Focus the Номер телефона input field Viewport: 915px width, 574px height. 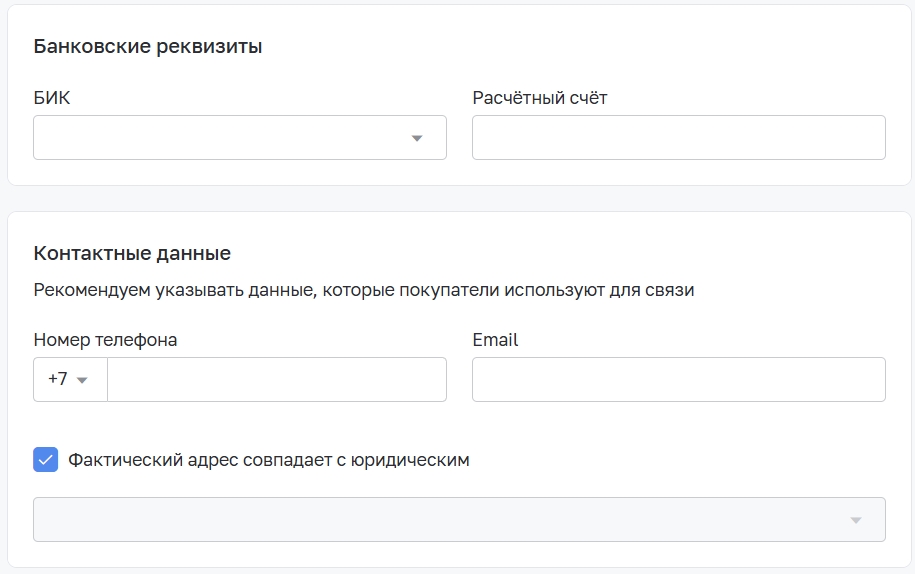tap(277, 380)
